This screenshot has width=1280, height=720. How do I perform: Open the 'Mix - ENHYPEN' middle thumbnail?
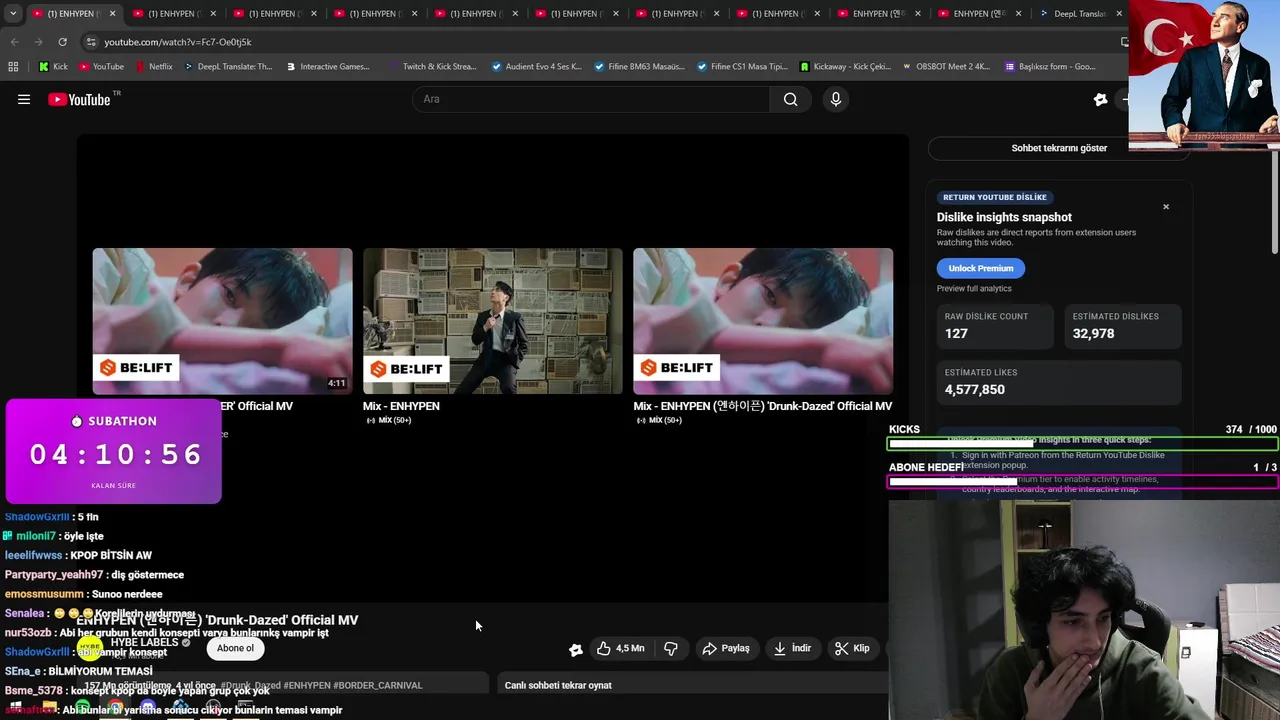coord(493,321)
